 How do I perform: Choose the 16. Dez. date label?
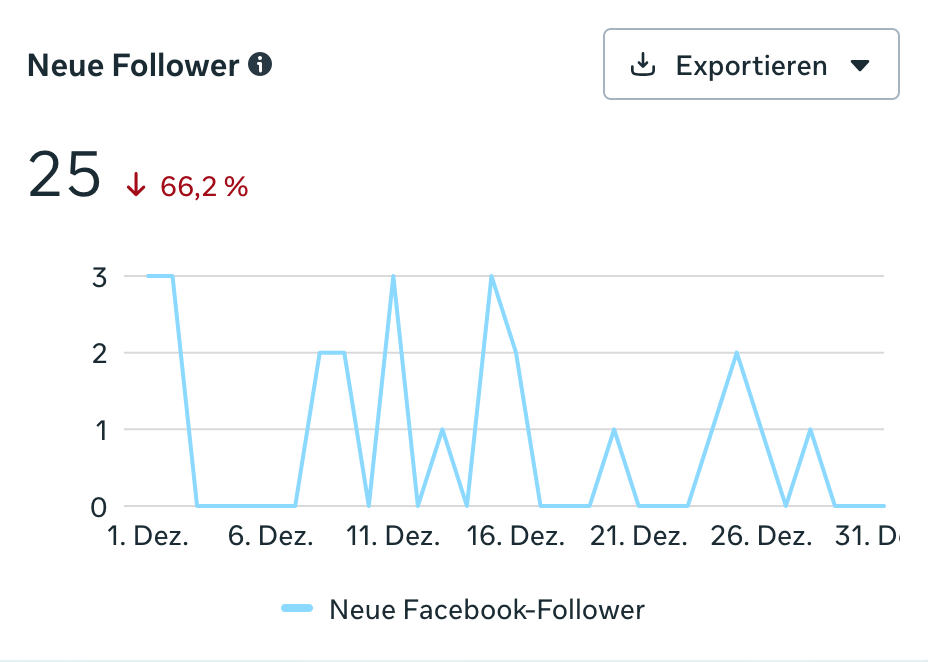tap(516, 537)
